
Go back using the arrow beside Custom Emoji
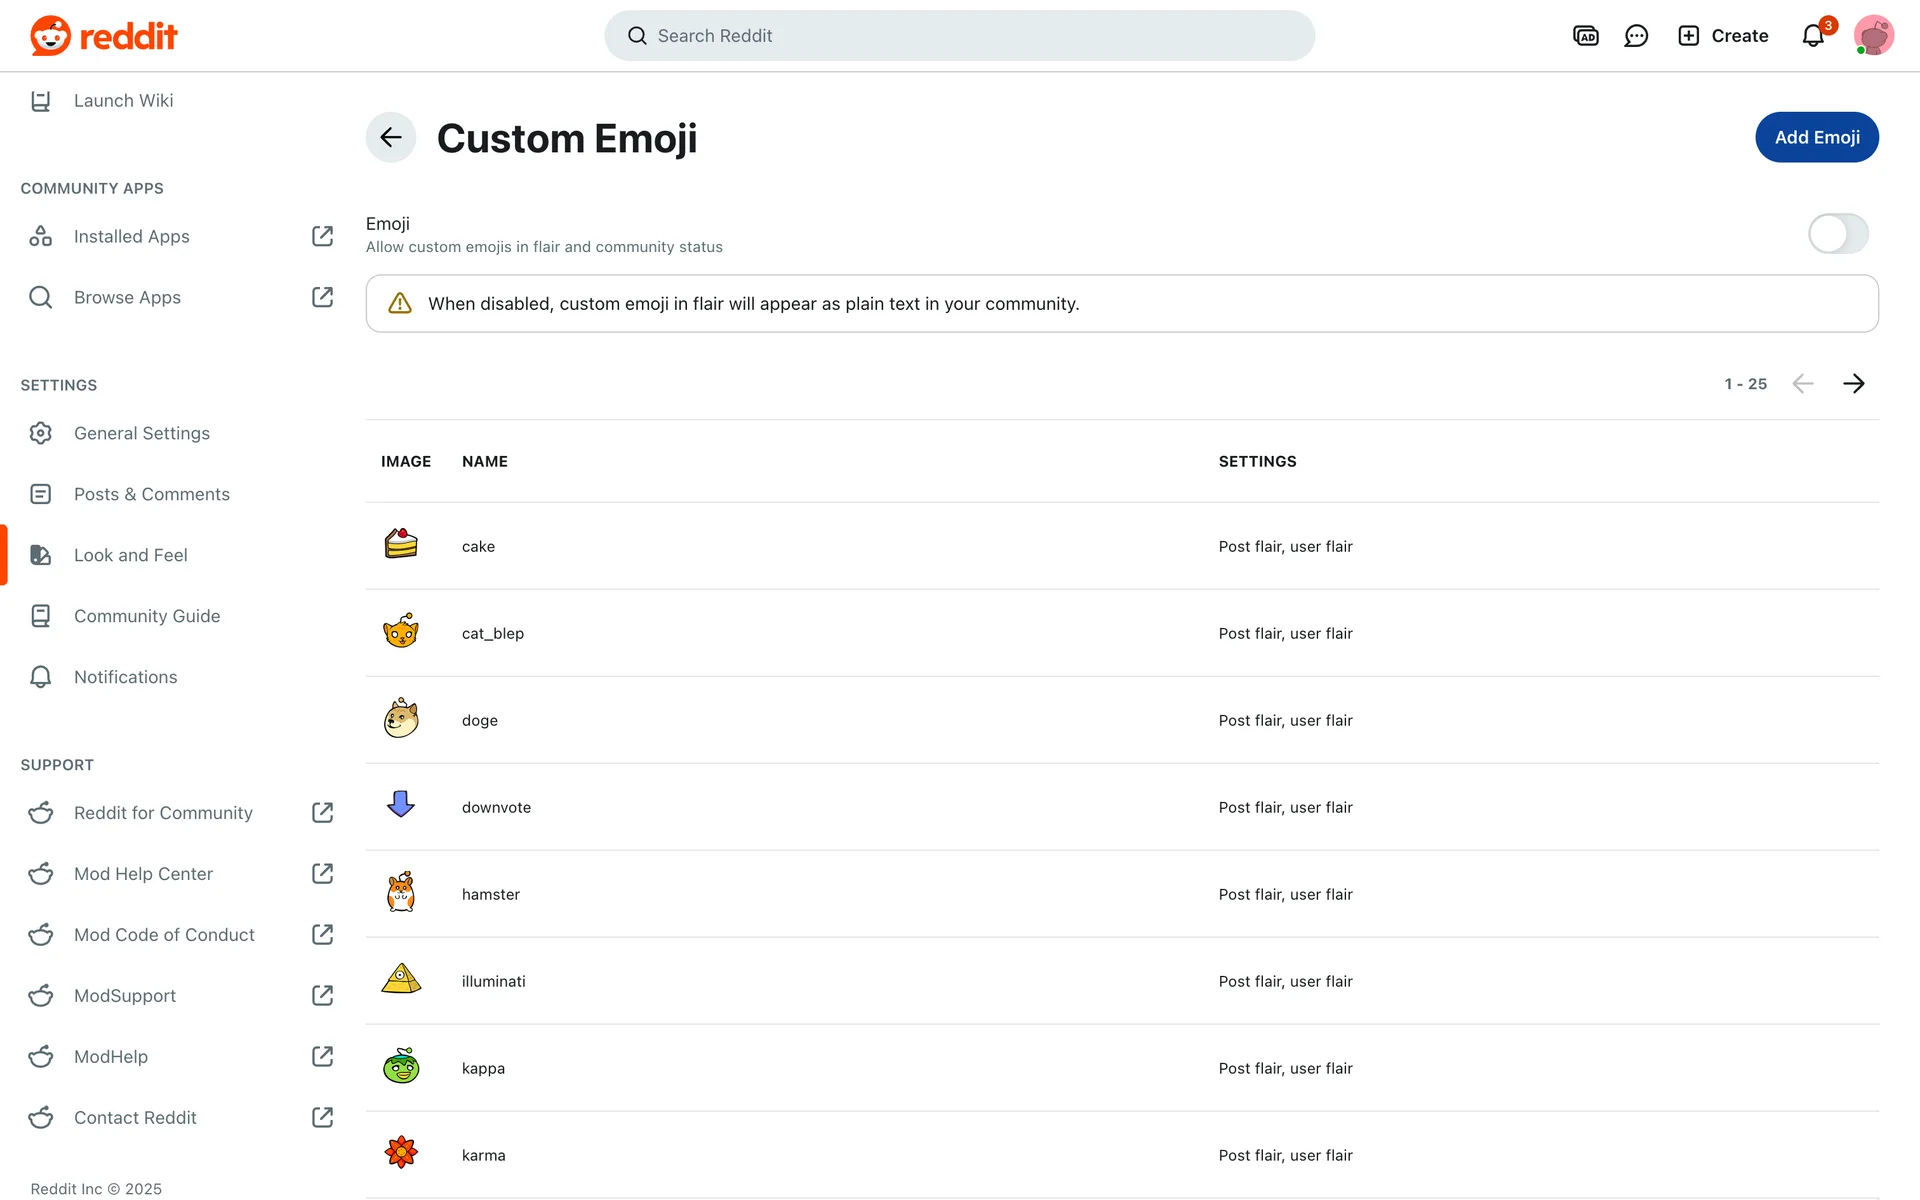(391, 137)
